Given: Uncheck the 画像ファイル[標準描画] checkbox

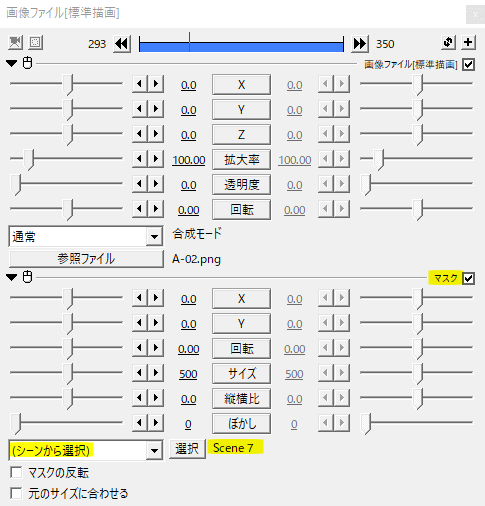Looking at the screenshot, I should 468,64.
